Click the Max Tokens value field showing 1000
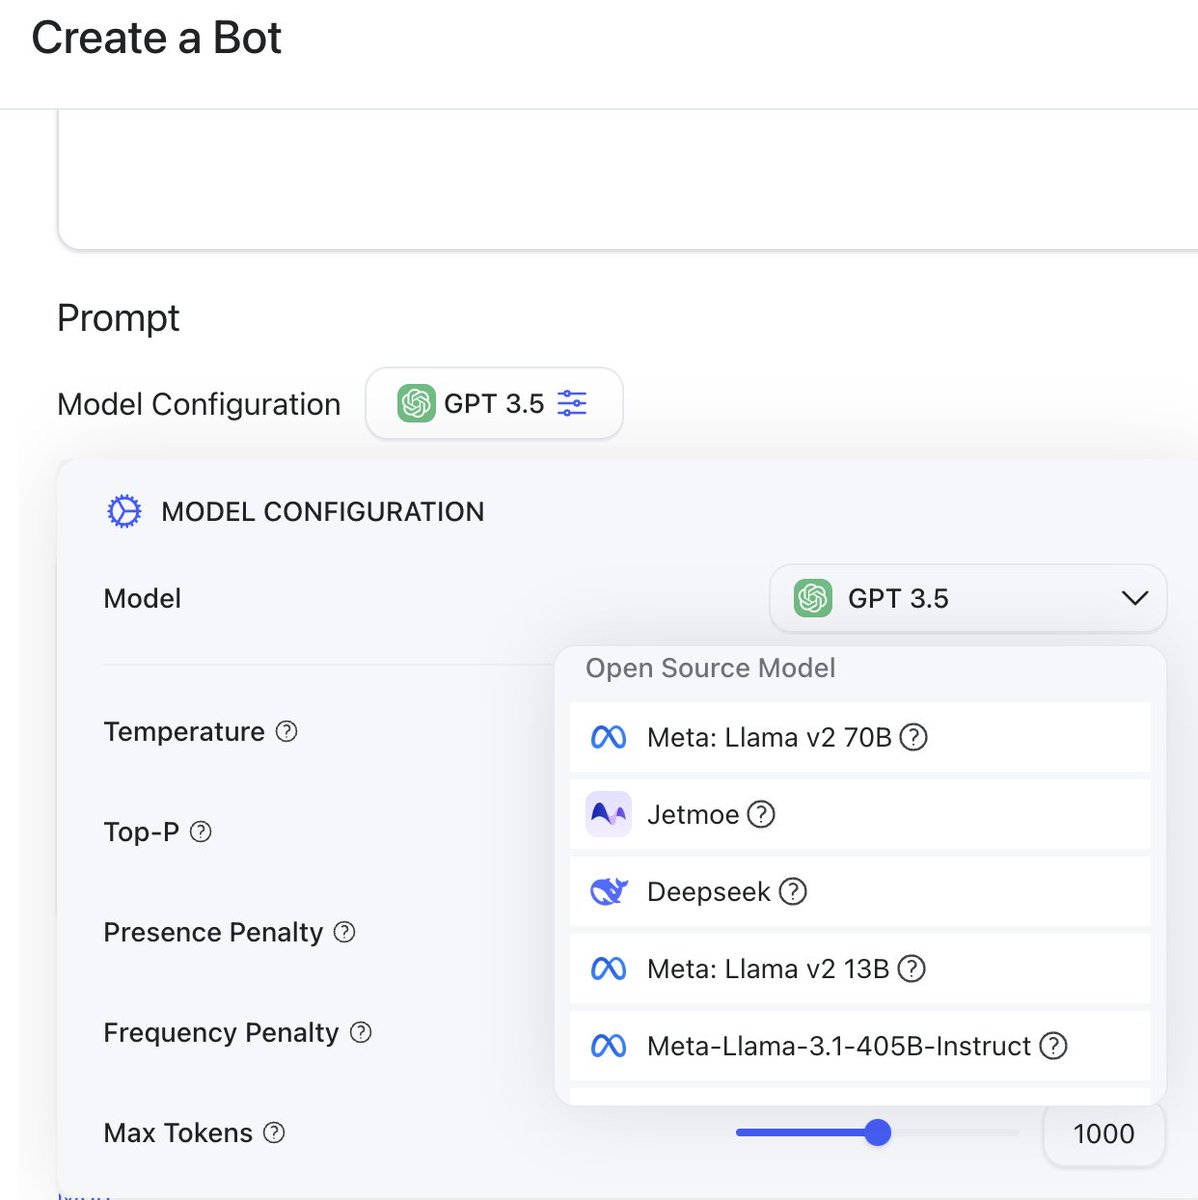The width and height of the screenshot is (1198, 1200). coord(1104,1133)
